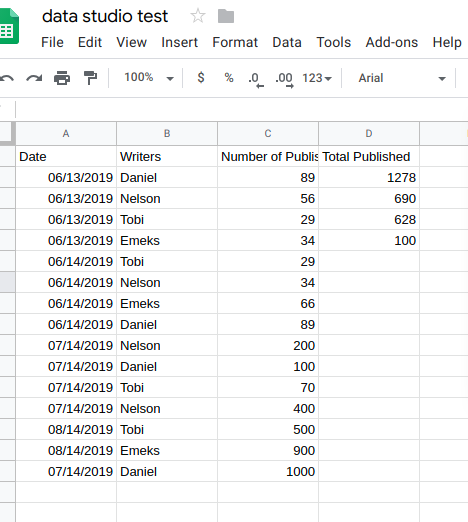The image size is (468, 522).
Task: Open the 100% zoom dropdown
Action: pos(149,78)
